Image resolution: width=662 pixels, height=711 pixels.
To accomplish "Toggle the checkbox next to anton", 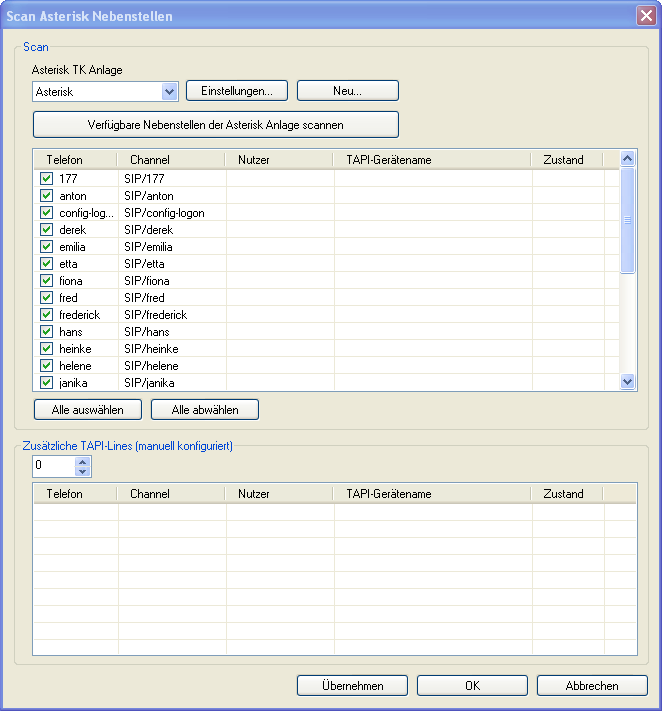I will pyautogui.click(x=46, y=196).
